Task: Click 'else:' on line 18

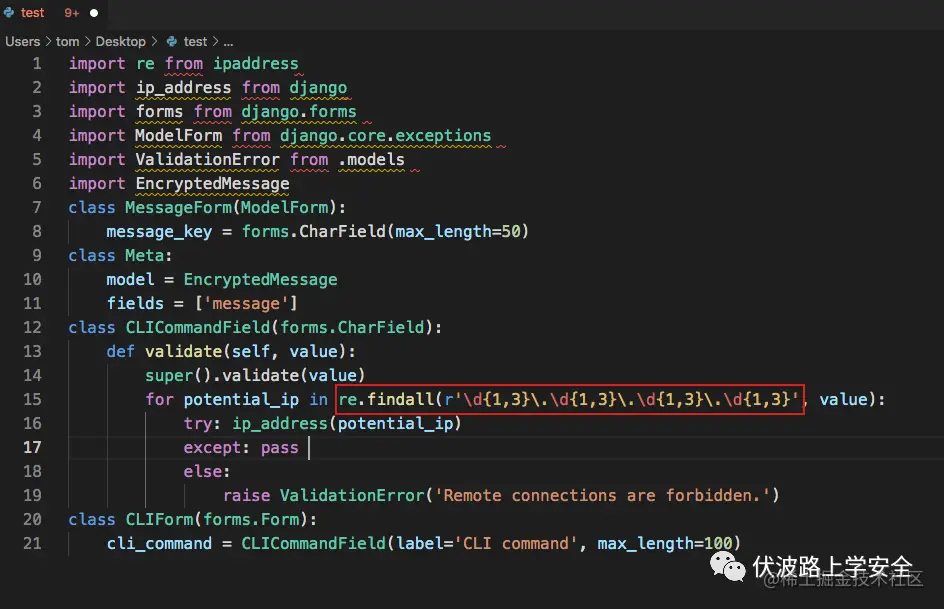Action: (206, 472)
